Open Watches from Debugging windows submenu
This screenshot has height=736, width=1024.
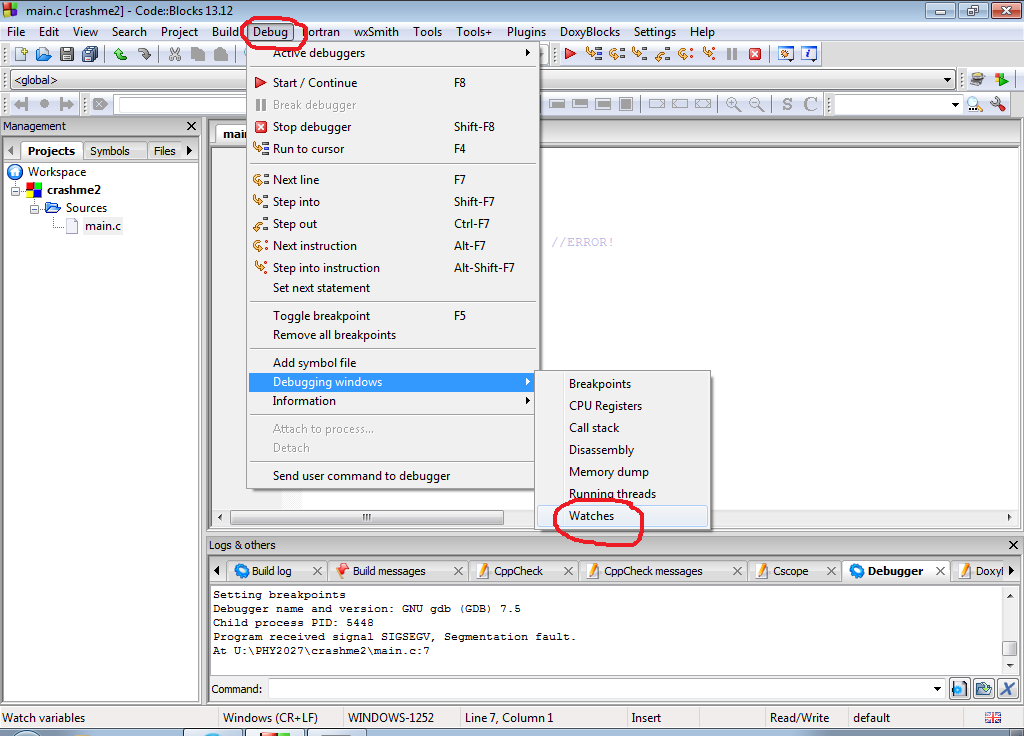click(x=622, y=516)
